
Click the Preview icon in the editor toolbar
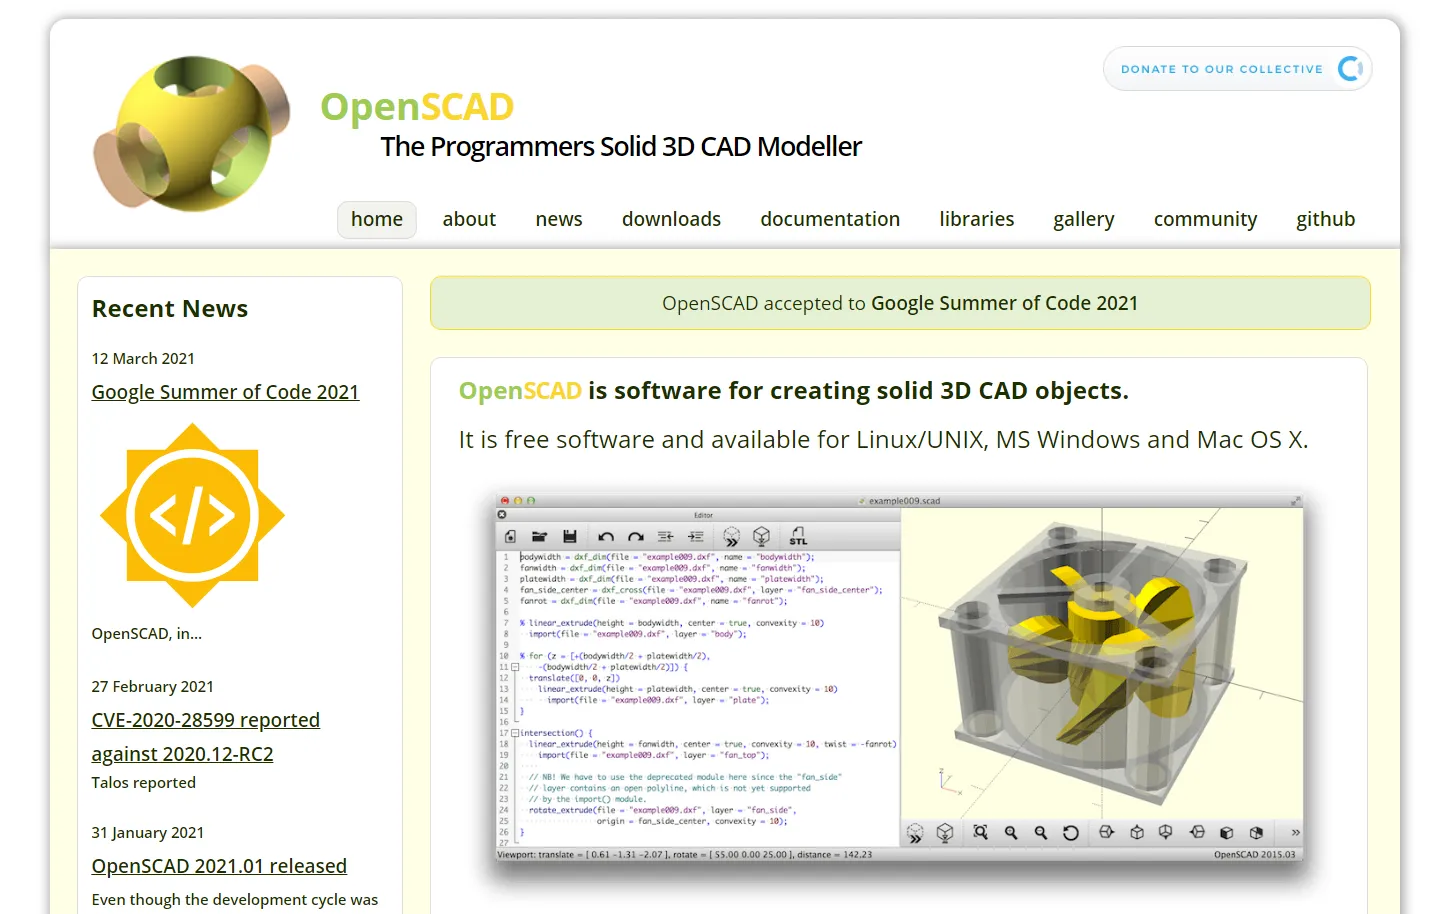[x=731, y=537]
